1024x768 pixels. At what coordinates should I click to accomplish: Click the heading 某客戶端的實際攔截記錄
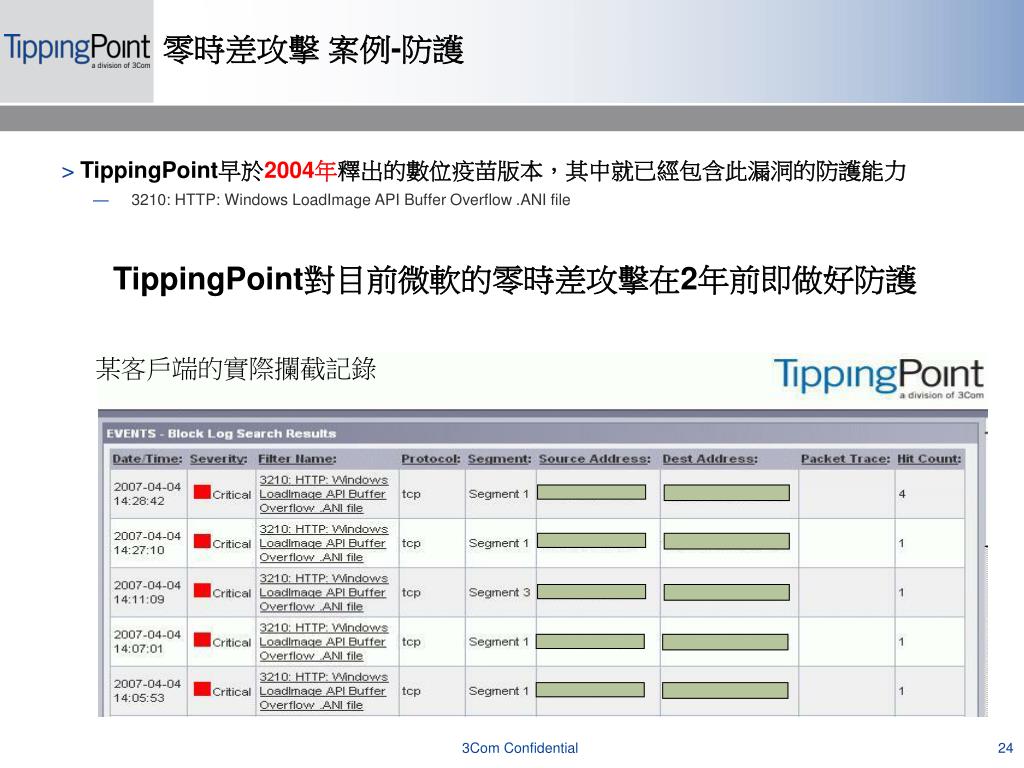[236, 369]
